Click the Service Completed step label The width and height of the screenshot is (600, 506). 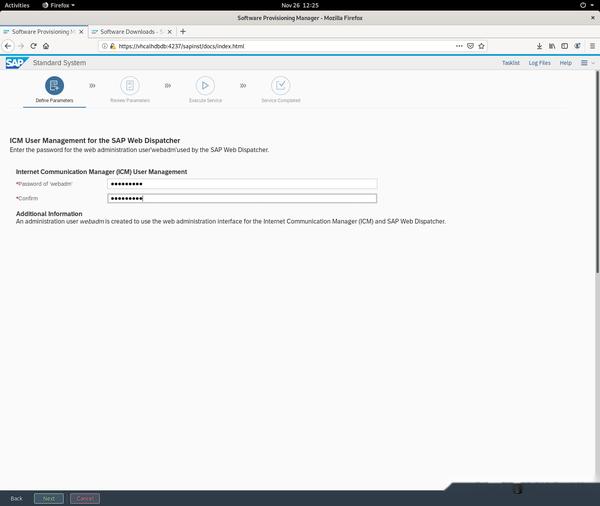(280, 100)
